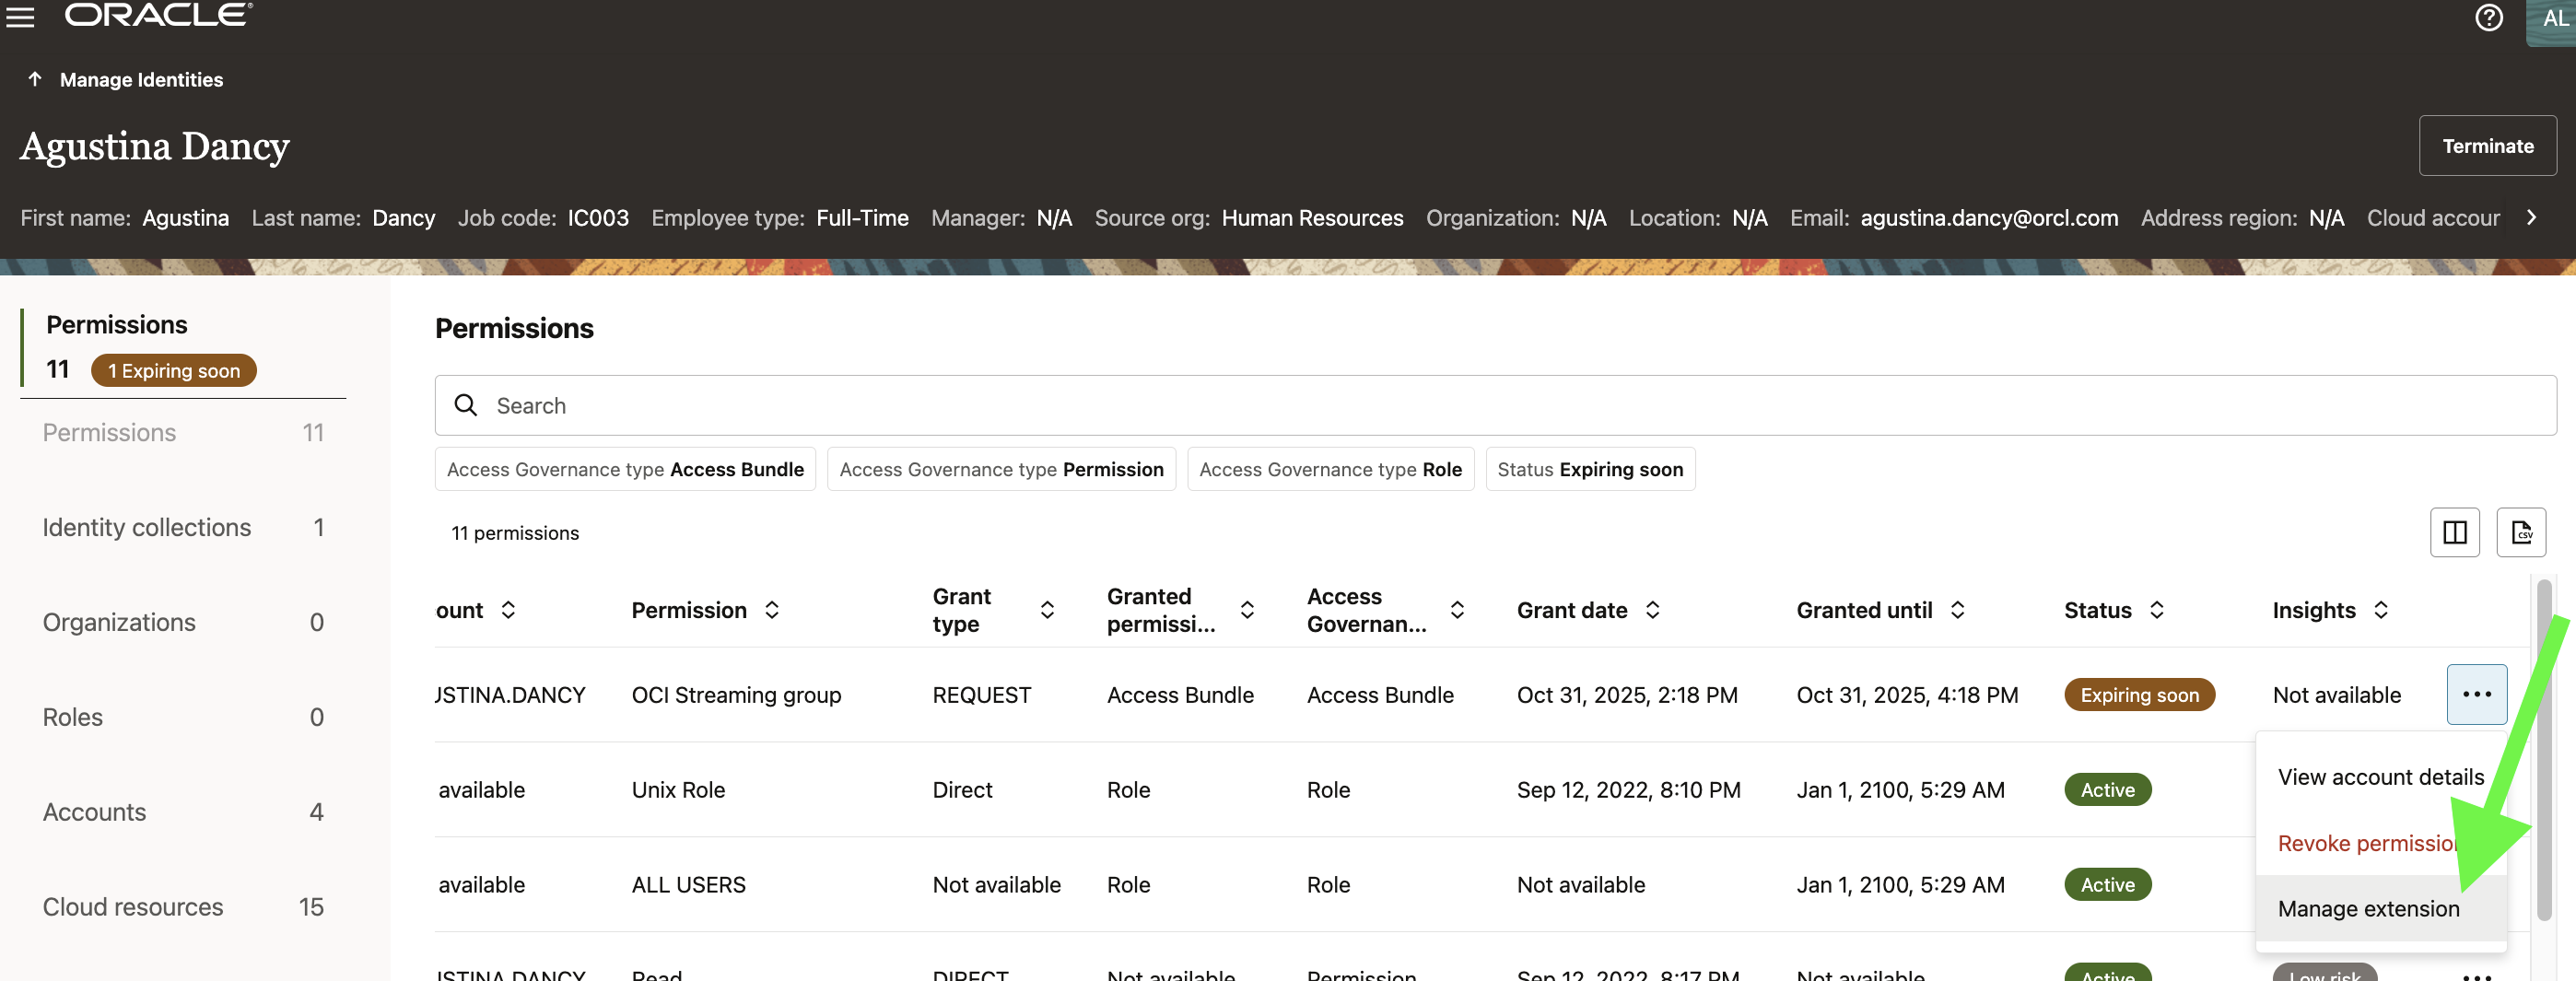Open Accounts in the left sidebar

[x=94, y=811]
